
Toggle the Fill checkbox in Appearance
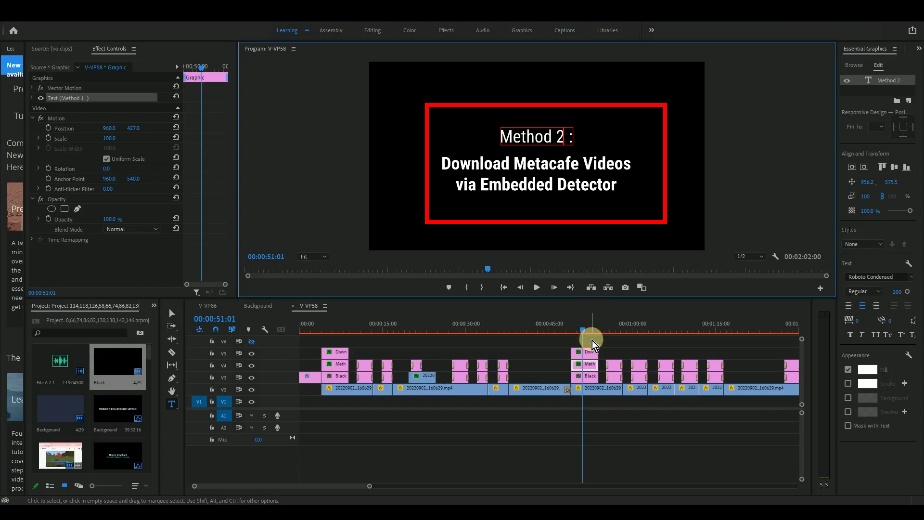[848, 370]
